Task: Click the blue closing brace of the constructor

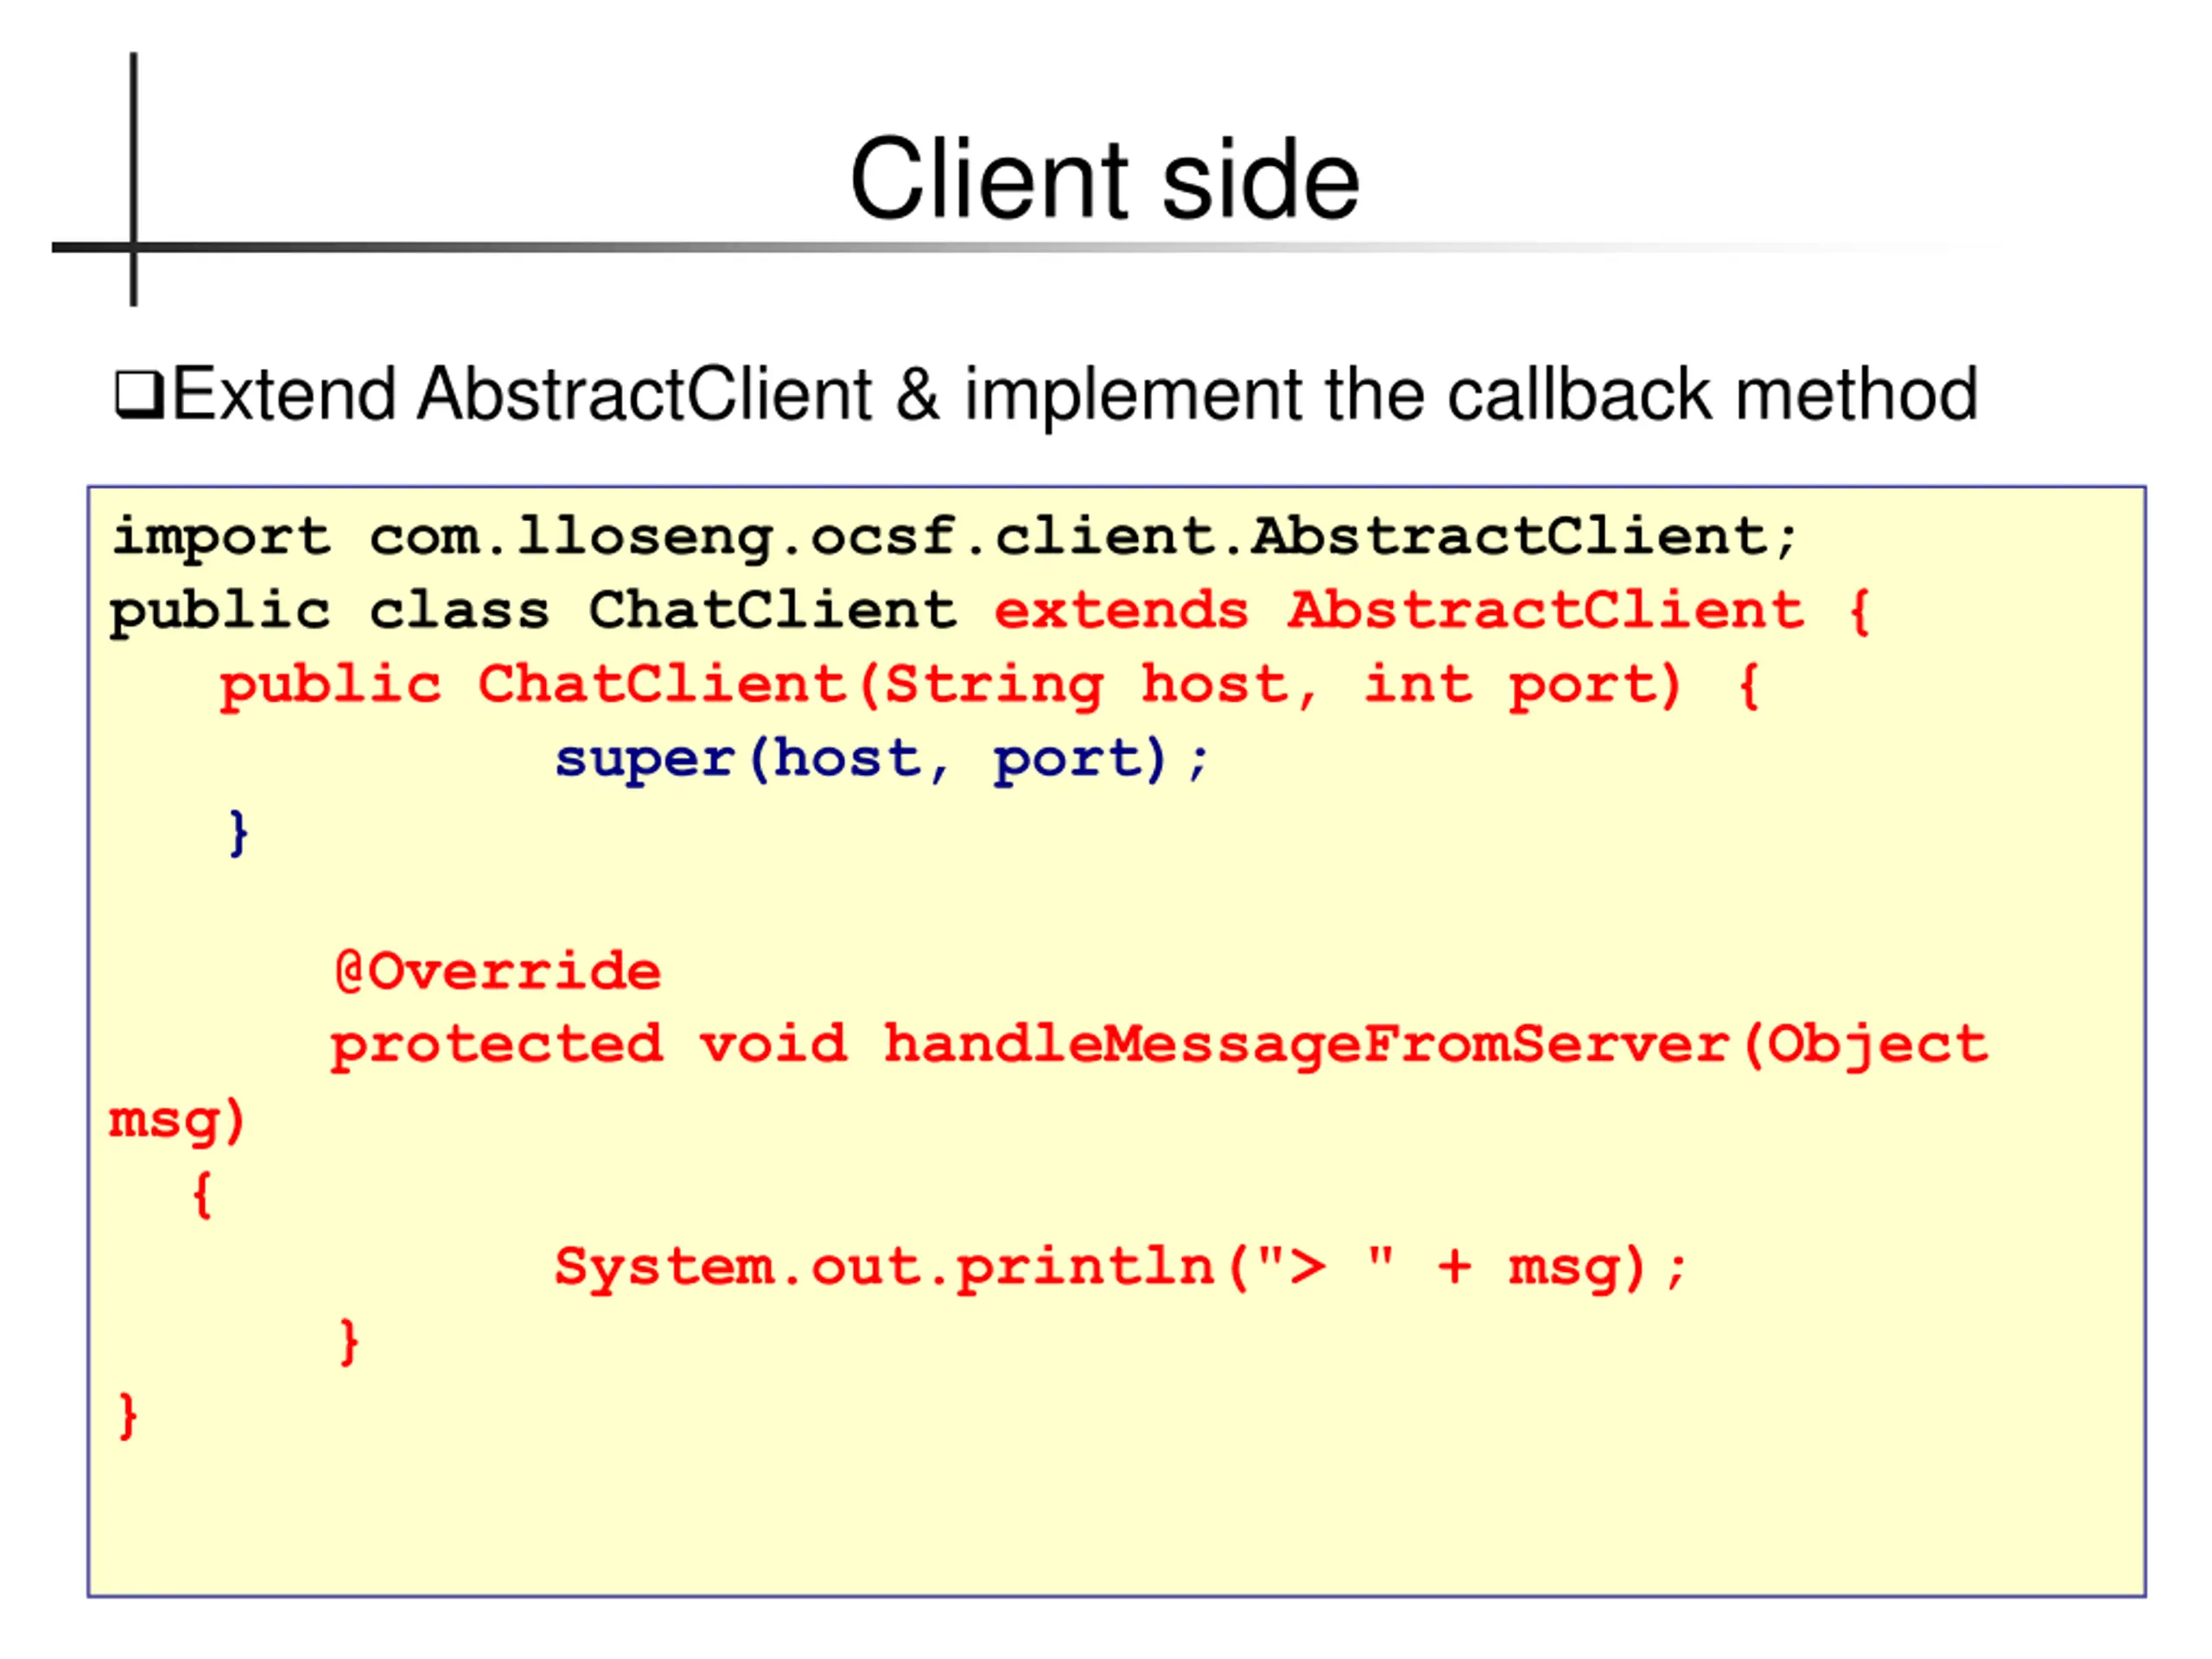Action: 238,833
